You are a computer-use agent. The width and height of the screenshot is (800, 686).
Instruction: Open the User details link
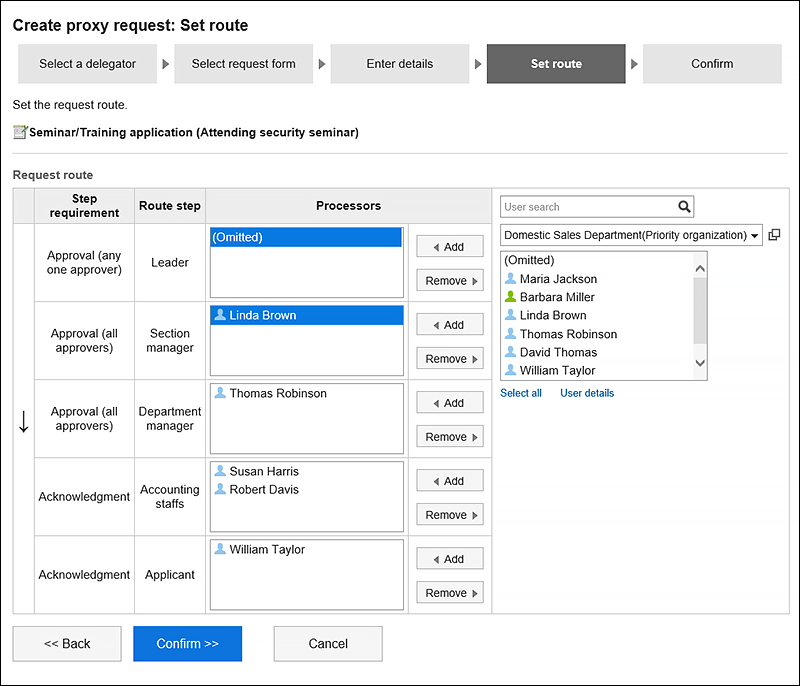tap(587, 393)
